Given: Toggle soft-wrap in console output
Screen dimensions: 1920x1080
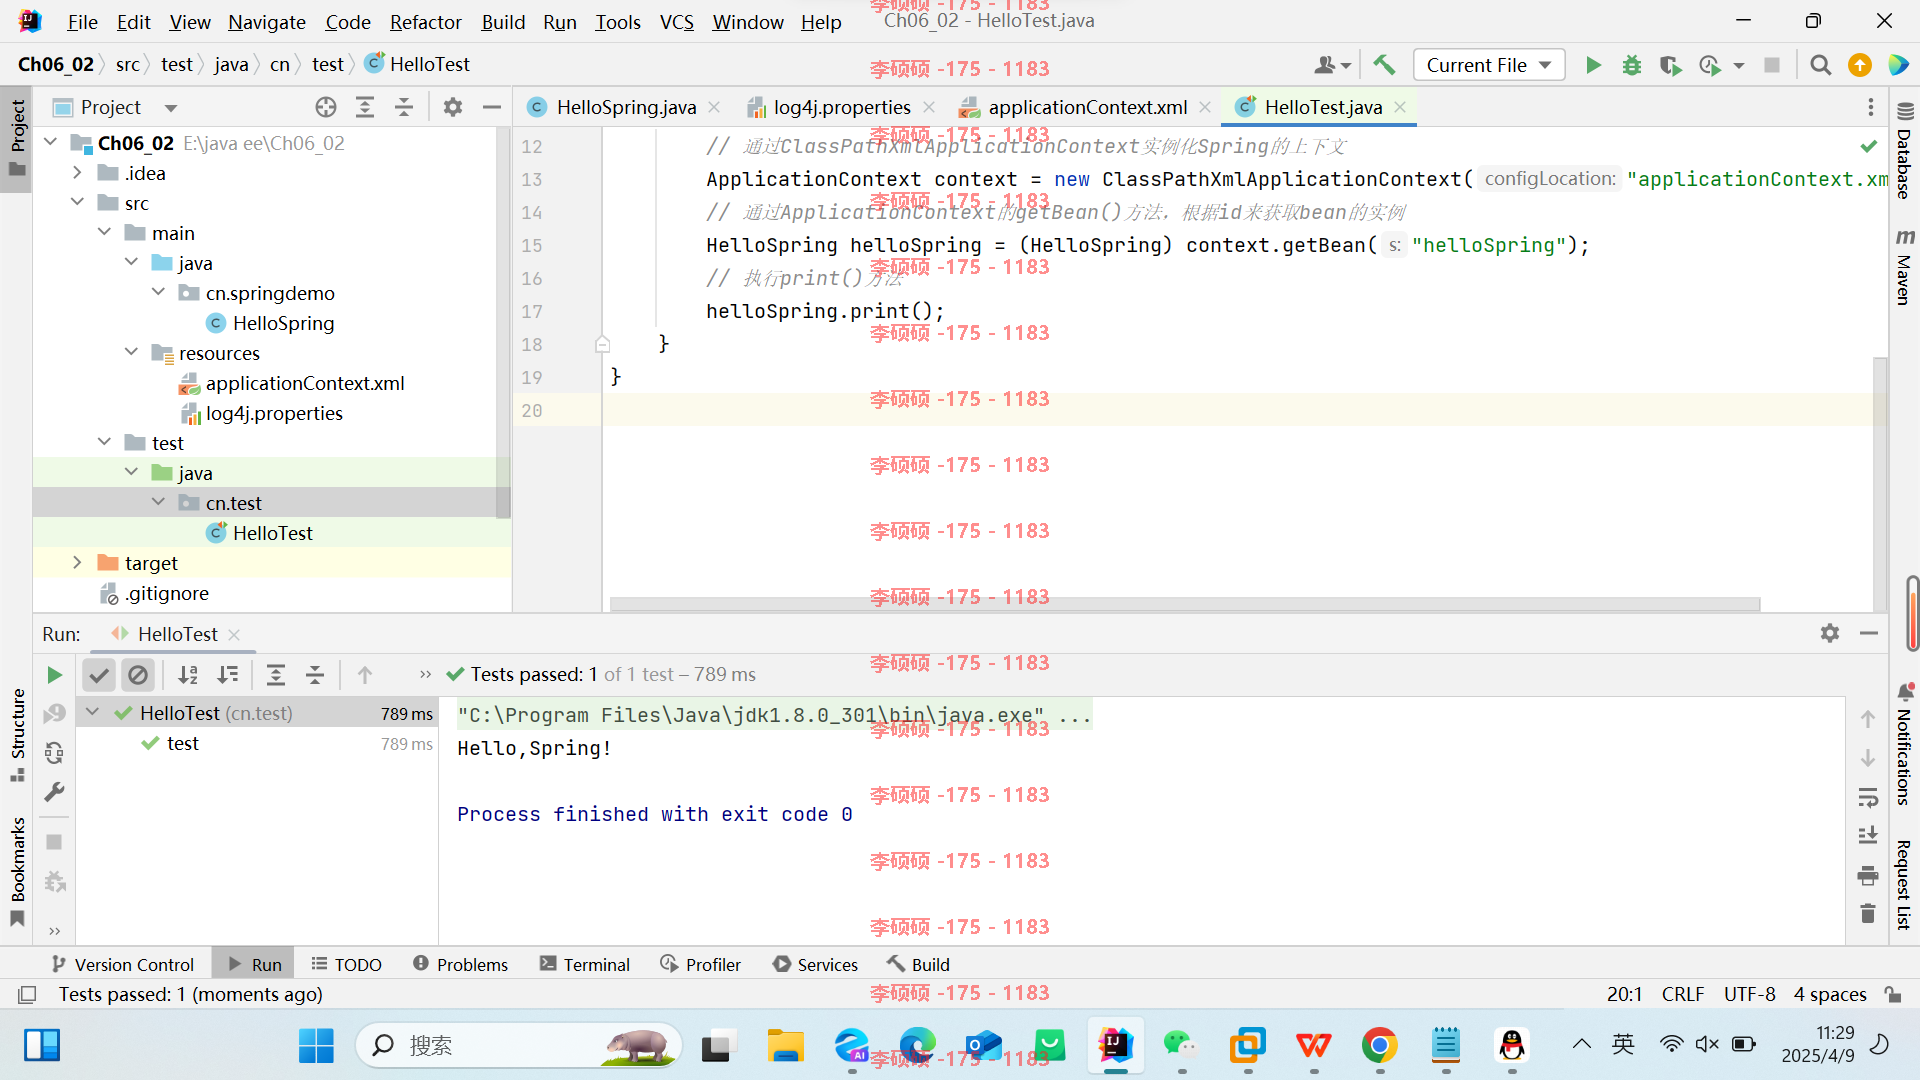Looking at the screenshot, I should coord(1868,797).
